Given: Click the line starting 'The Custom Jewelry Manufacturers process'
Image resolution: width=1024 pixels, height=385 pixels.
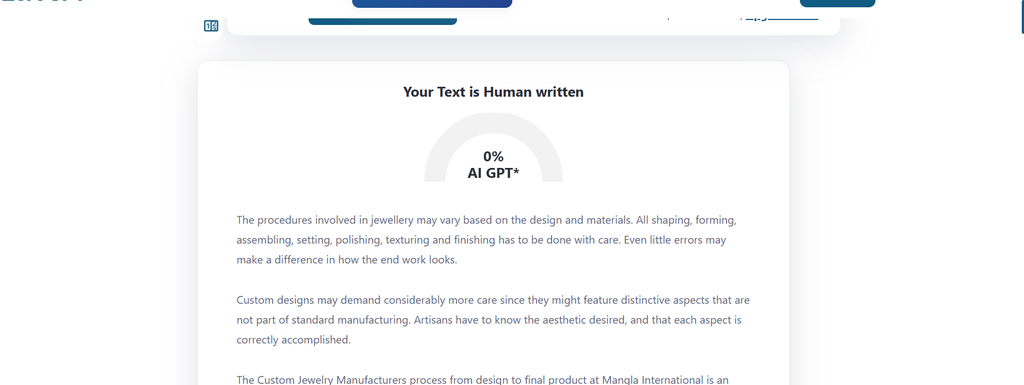Looking at the screenshot, I should point(483,379).
